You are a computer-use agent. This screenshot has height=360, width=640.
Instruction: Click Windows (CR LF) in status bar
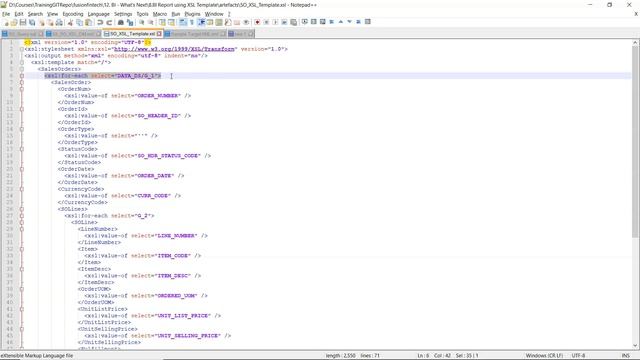[x=544, y=356]
